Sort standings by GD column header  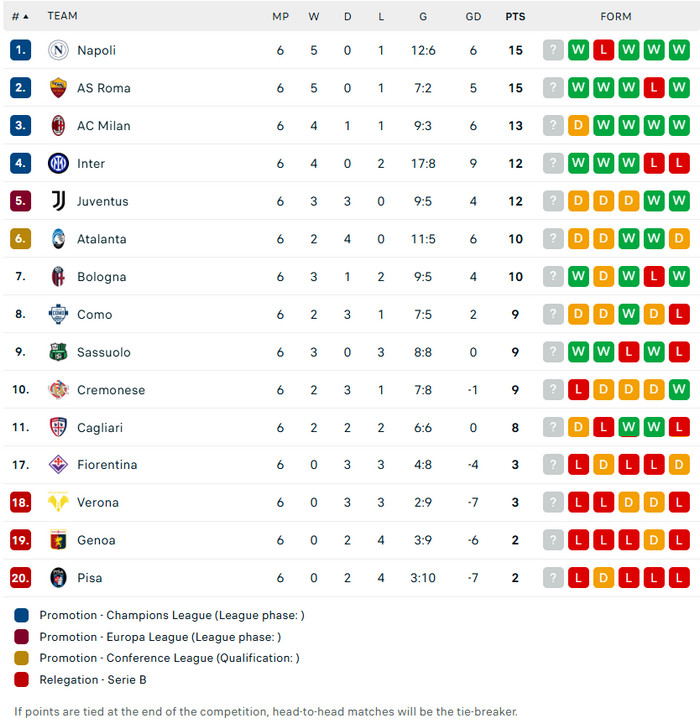[x=473, y=16]
